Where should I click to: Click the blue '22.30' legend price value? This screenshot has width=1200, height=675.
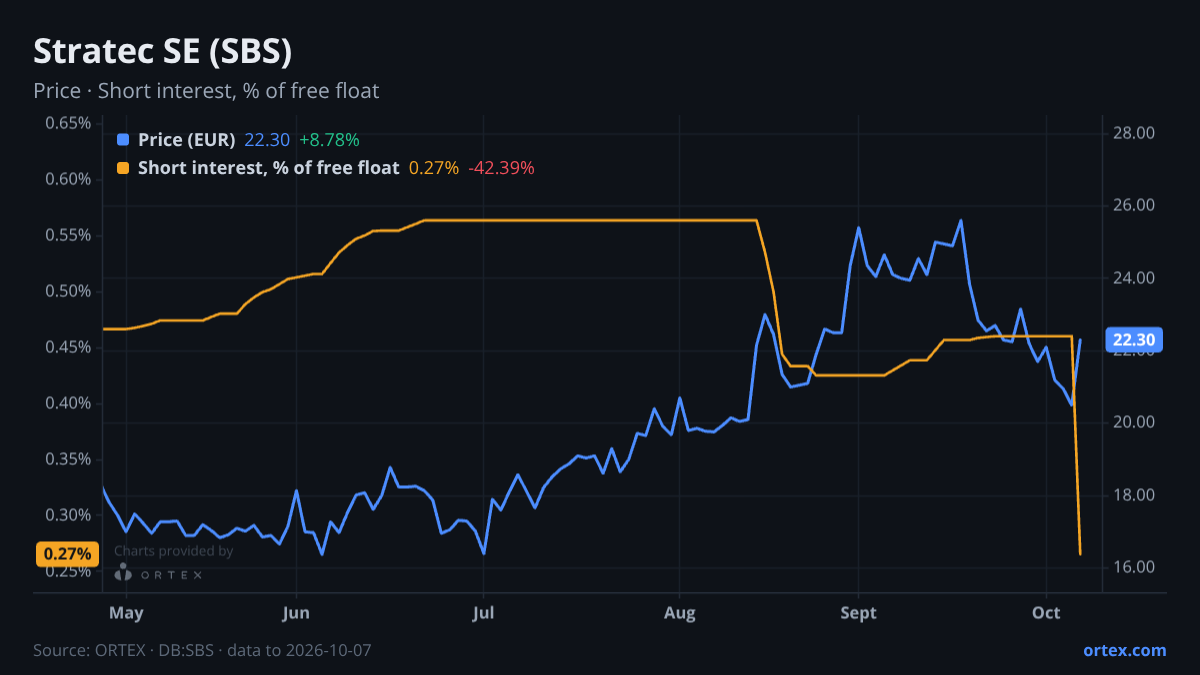click(x=267, y=140)
